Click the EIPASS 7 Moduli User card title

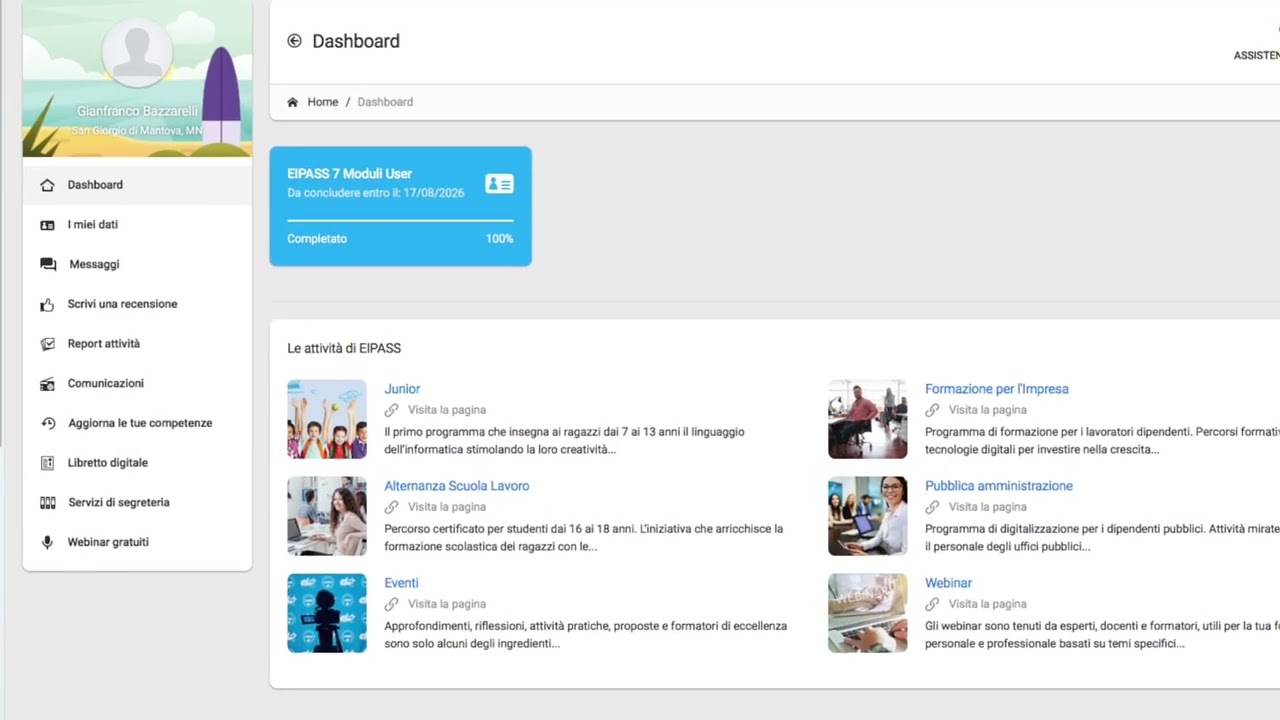pyautogui.click(x=350, y=174)
